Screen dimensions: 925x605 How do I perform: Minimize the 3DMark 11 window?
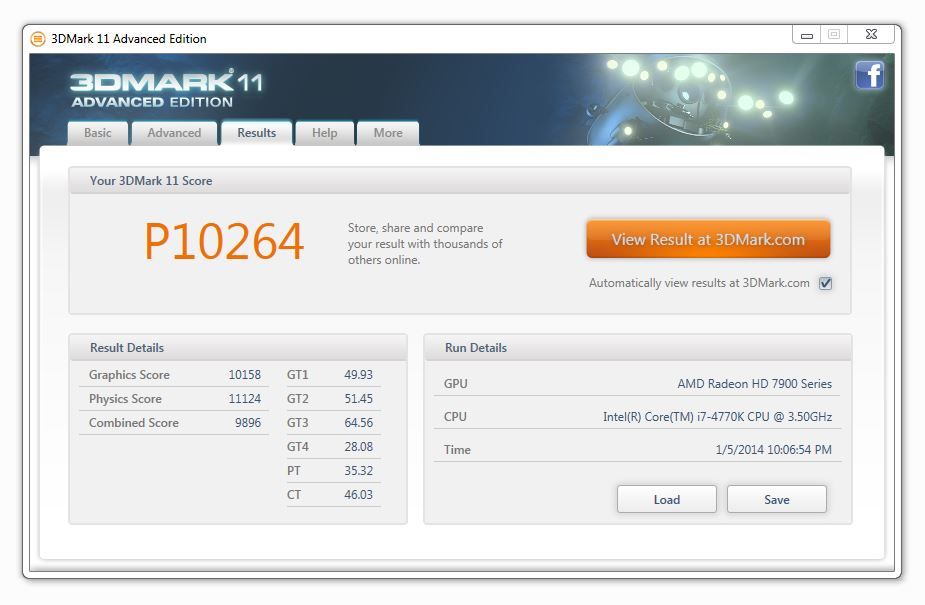click(806, 35)
